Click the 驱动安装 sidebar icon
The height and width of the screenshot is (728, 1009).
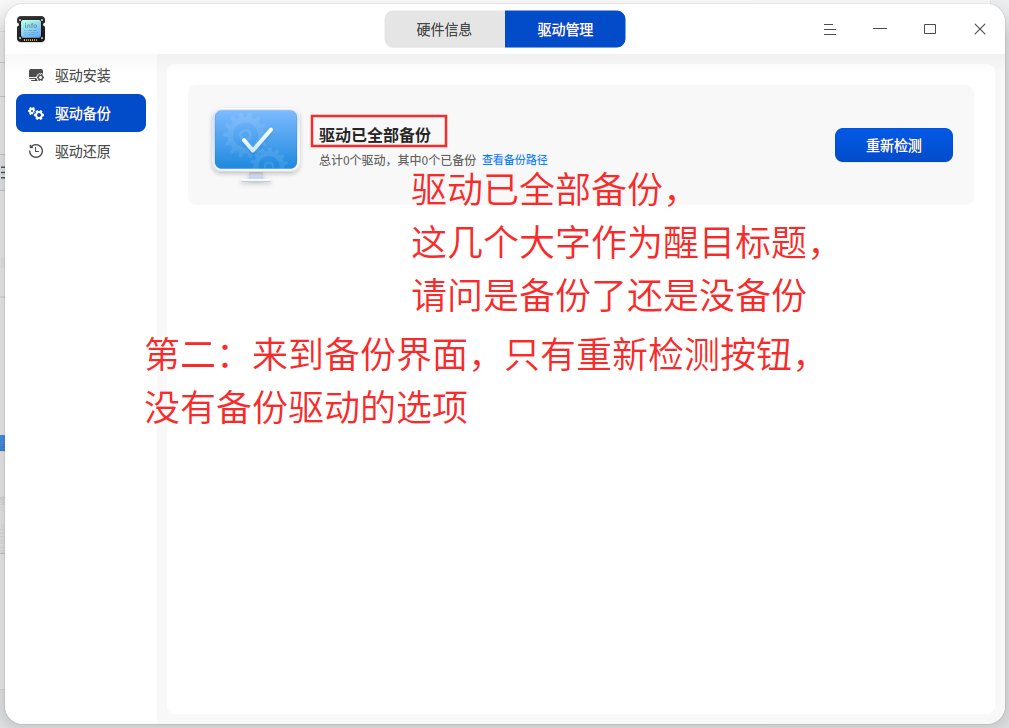[x=36, y=75]
